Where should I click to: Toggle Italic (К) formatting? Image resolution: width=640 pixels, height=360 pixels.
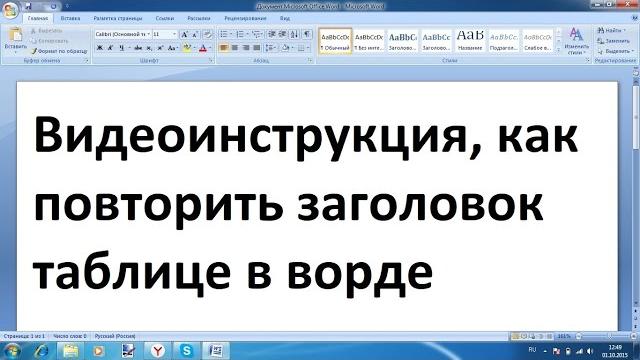pyautogui.click(x=110, y=48)
